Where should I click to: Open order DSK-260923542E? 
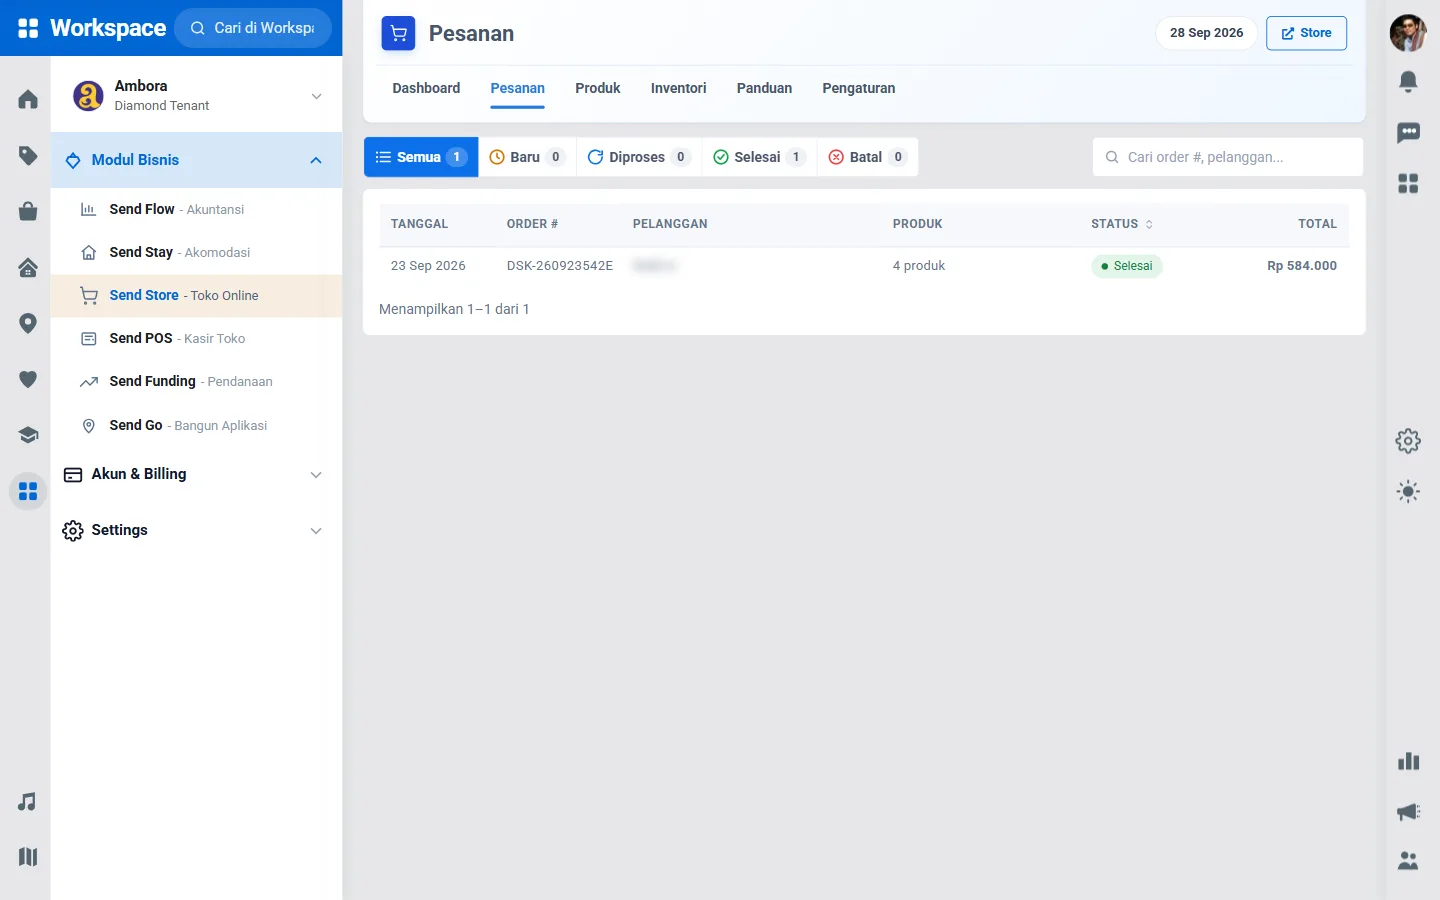[x=560, y=266]
